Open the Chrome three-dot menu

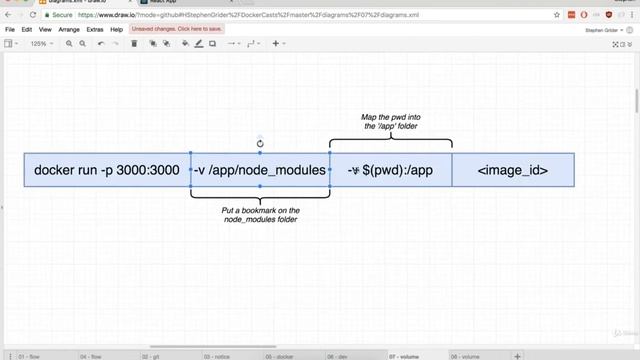click(633, 15)
